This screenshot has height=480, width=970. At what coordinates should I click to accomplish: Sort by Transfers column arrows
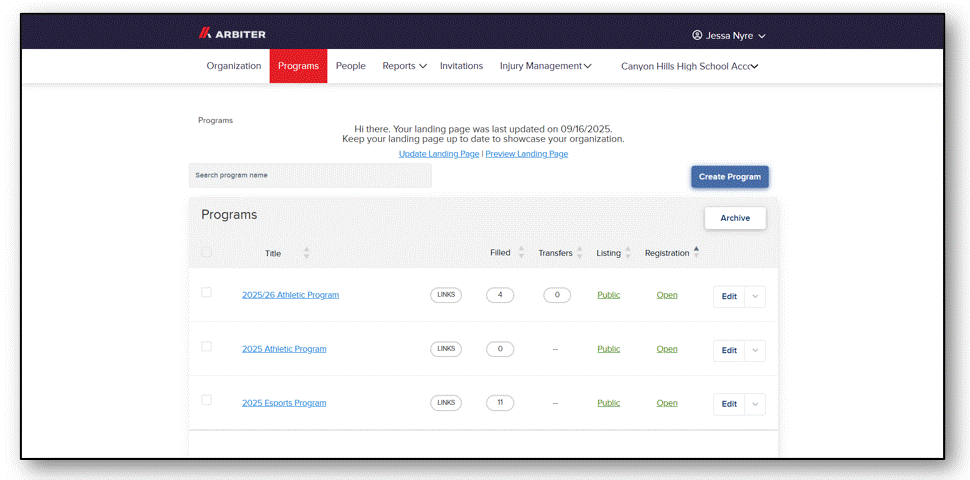tap(580, 252)
